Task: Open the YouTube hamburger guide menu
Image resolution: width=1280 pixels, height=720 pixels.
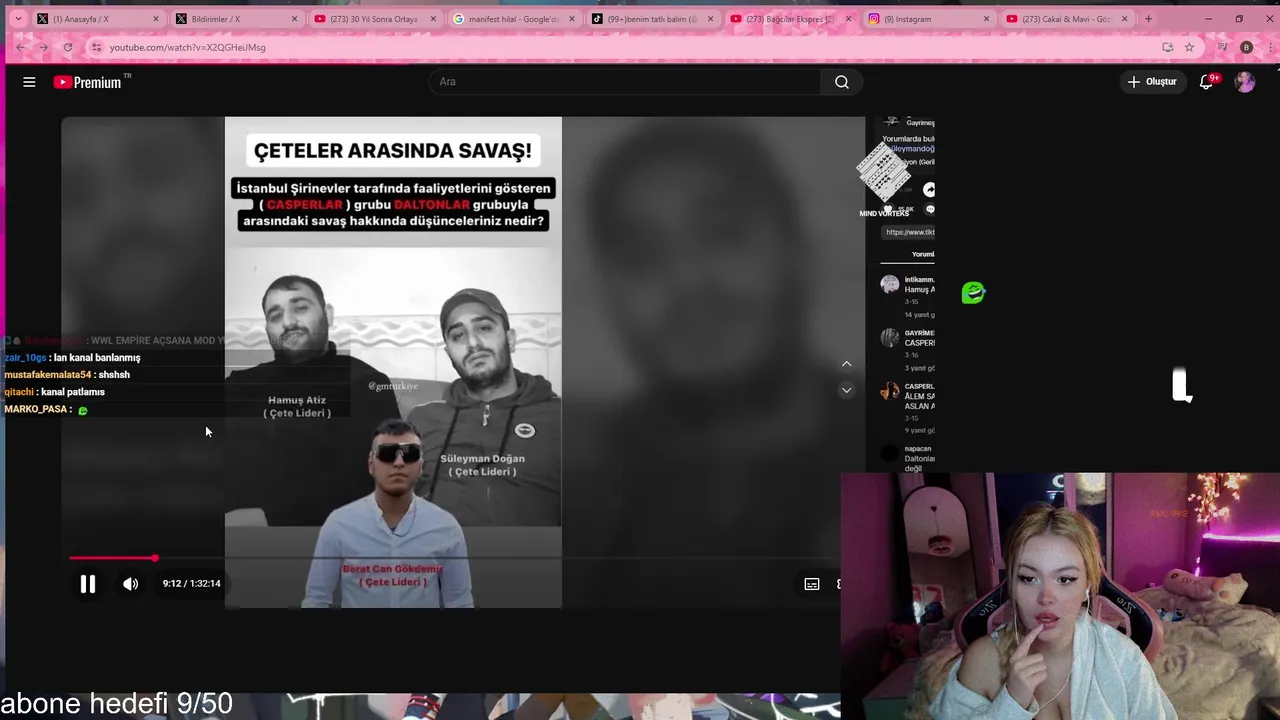Action: pos(29,82)
